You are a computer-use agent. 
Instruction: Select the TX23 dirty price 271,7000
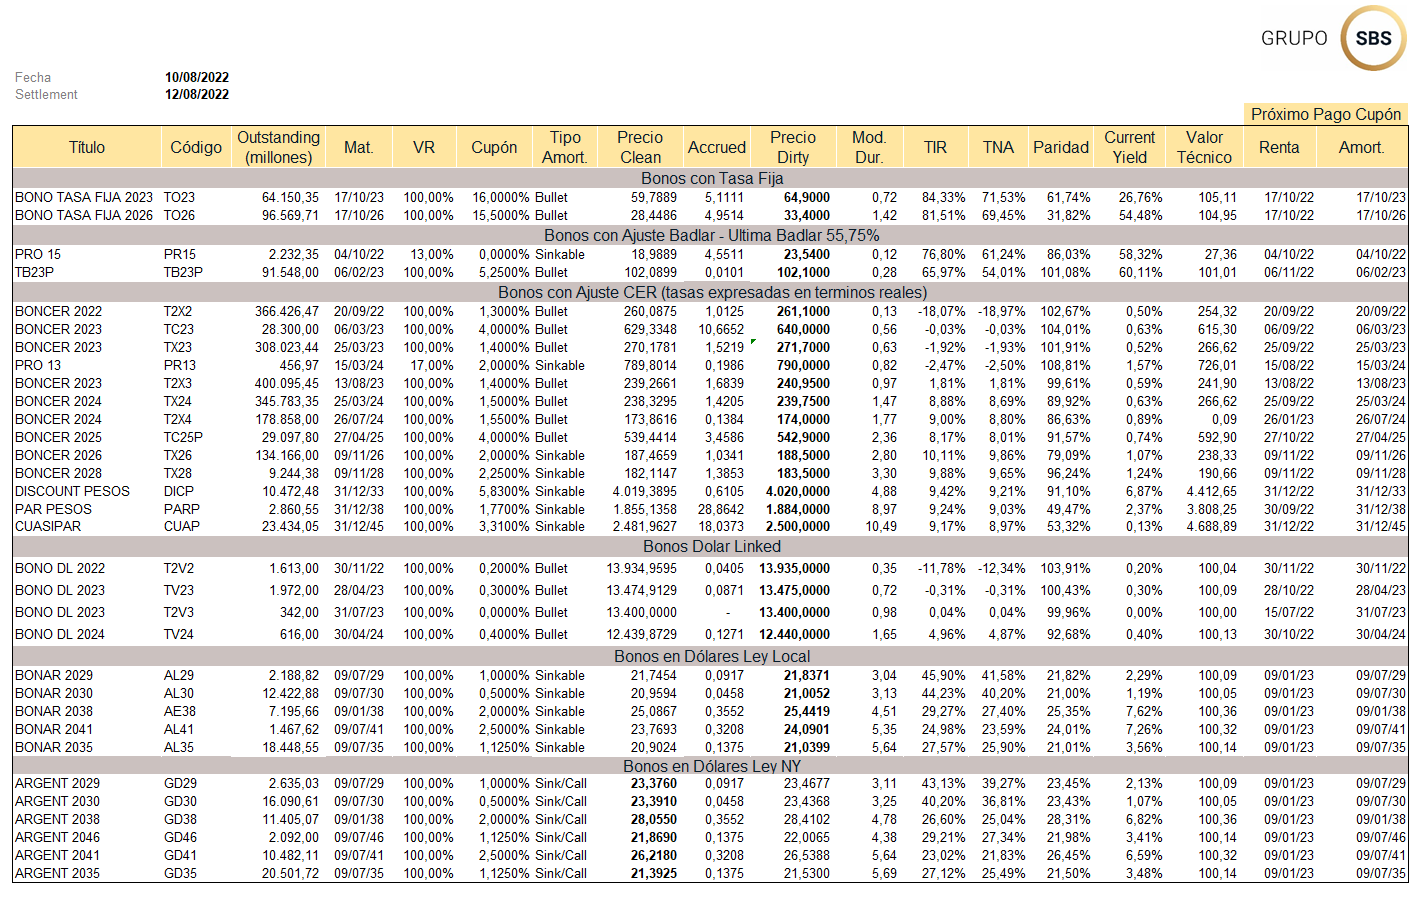pyautogui.click(x=803, y=347)
